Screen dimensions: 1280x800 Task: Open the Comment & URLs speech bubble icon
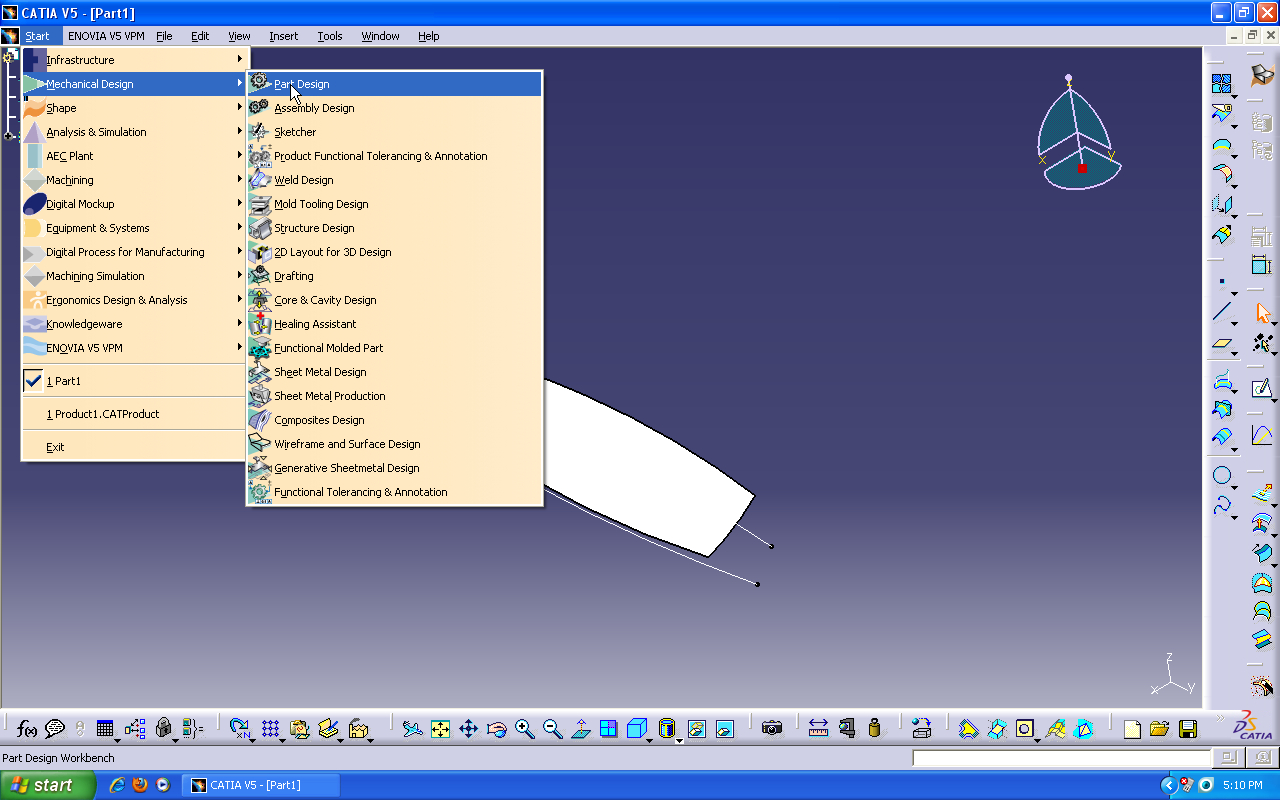tap(55, 729)
